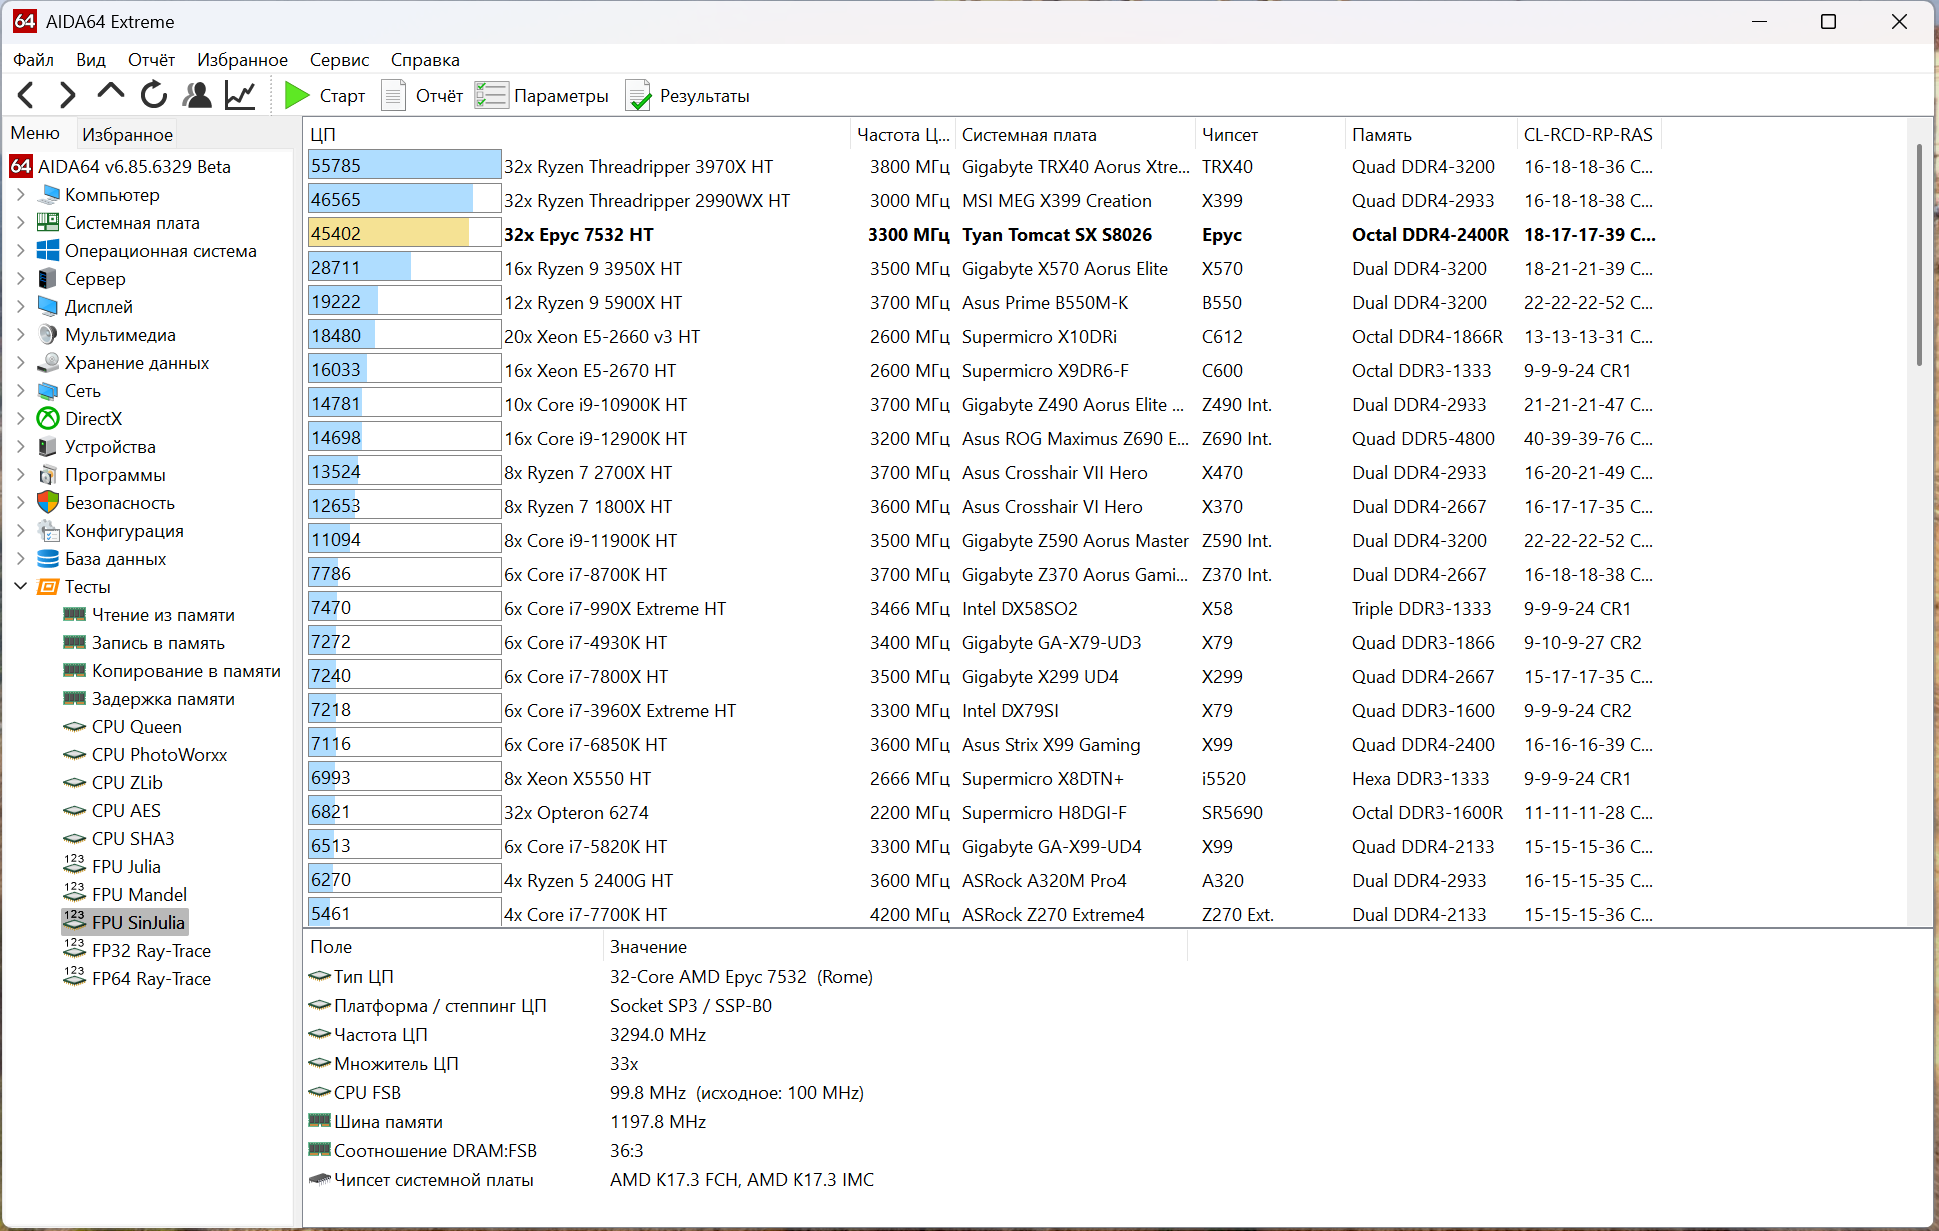Screen dimensions: 1939x1231
Task: Click the Up level arrow icon
Action: coord(110,93)
